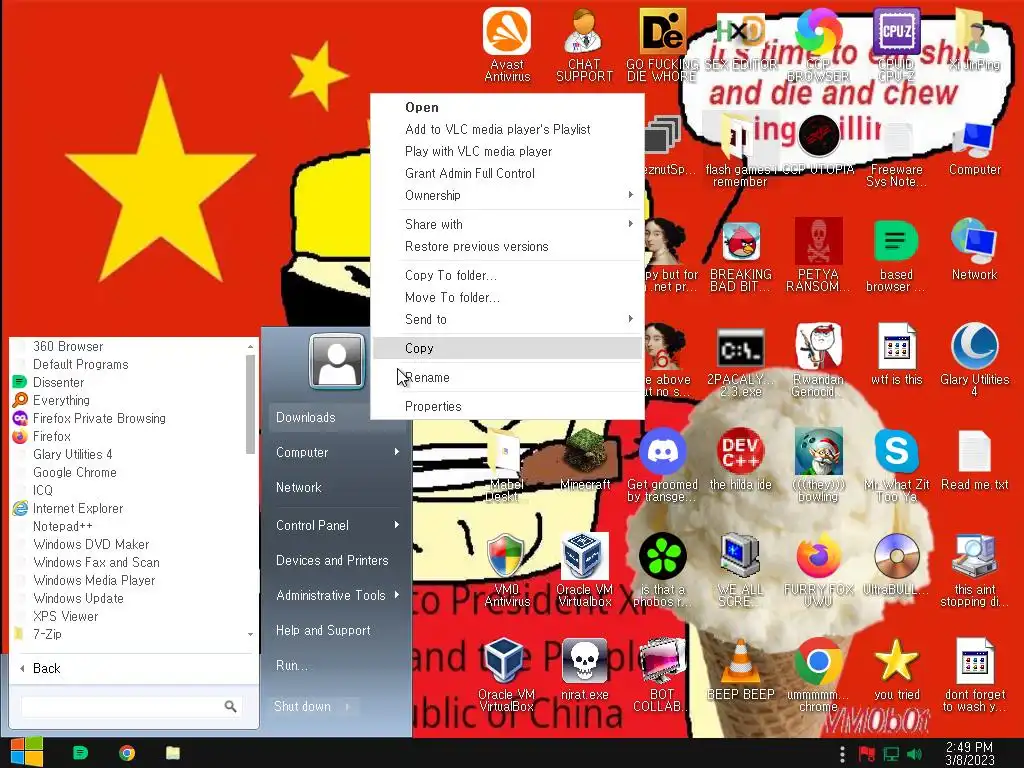Image resolution: width=1024 pixels, height=768 pixels.
Task: Open the based browser desktop icon
Action: click(896, 255)
